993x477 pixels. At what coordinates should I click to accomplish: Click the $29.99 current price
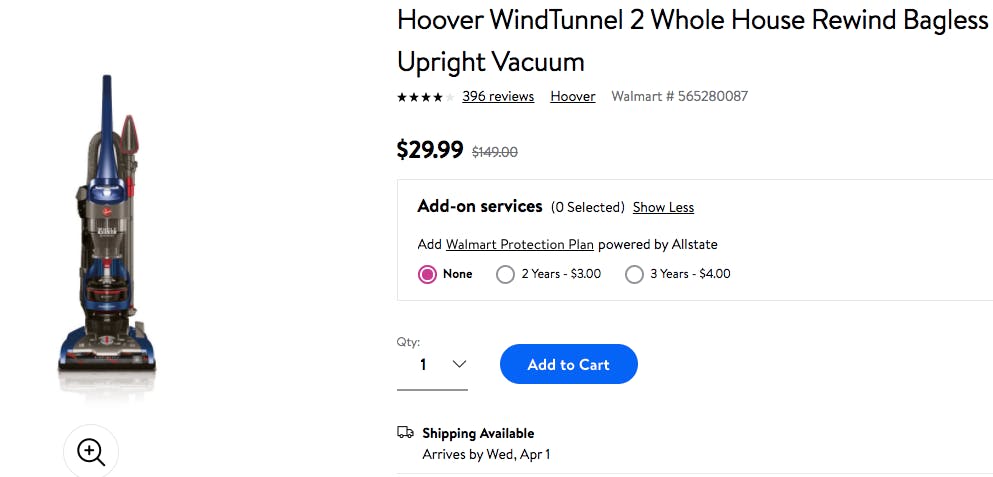(430, 150)
